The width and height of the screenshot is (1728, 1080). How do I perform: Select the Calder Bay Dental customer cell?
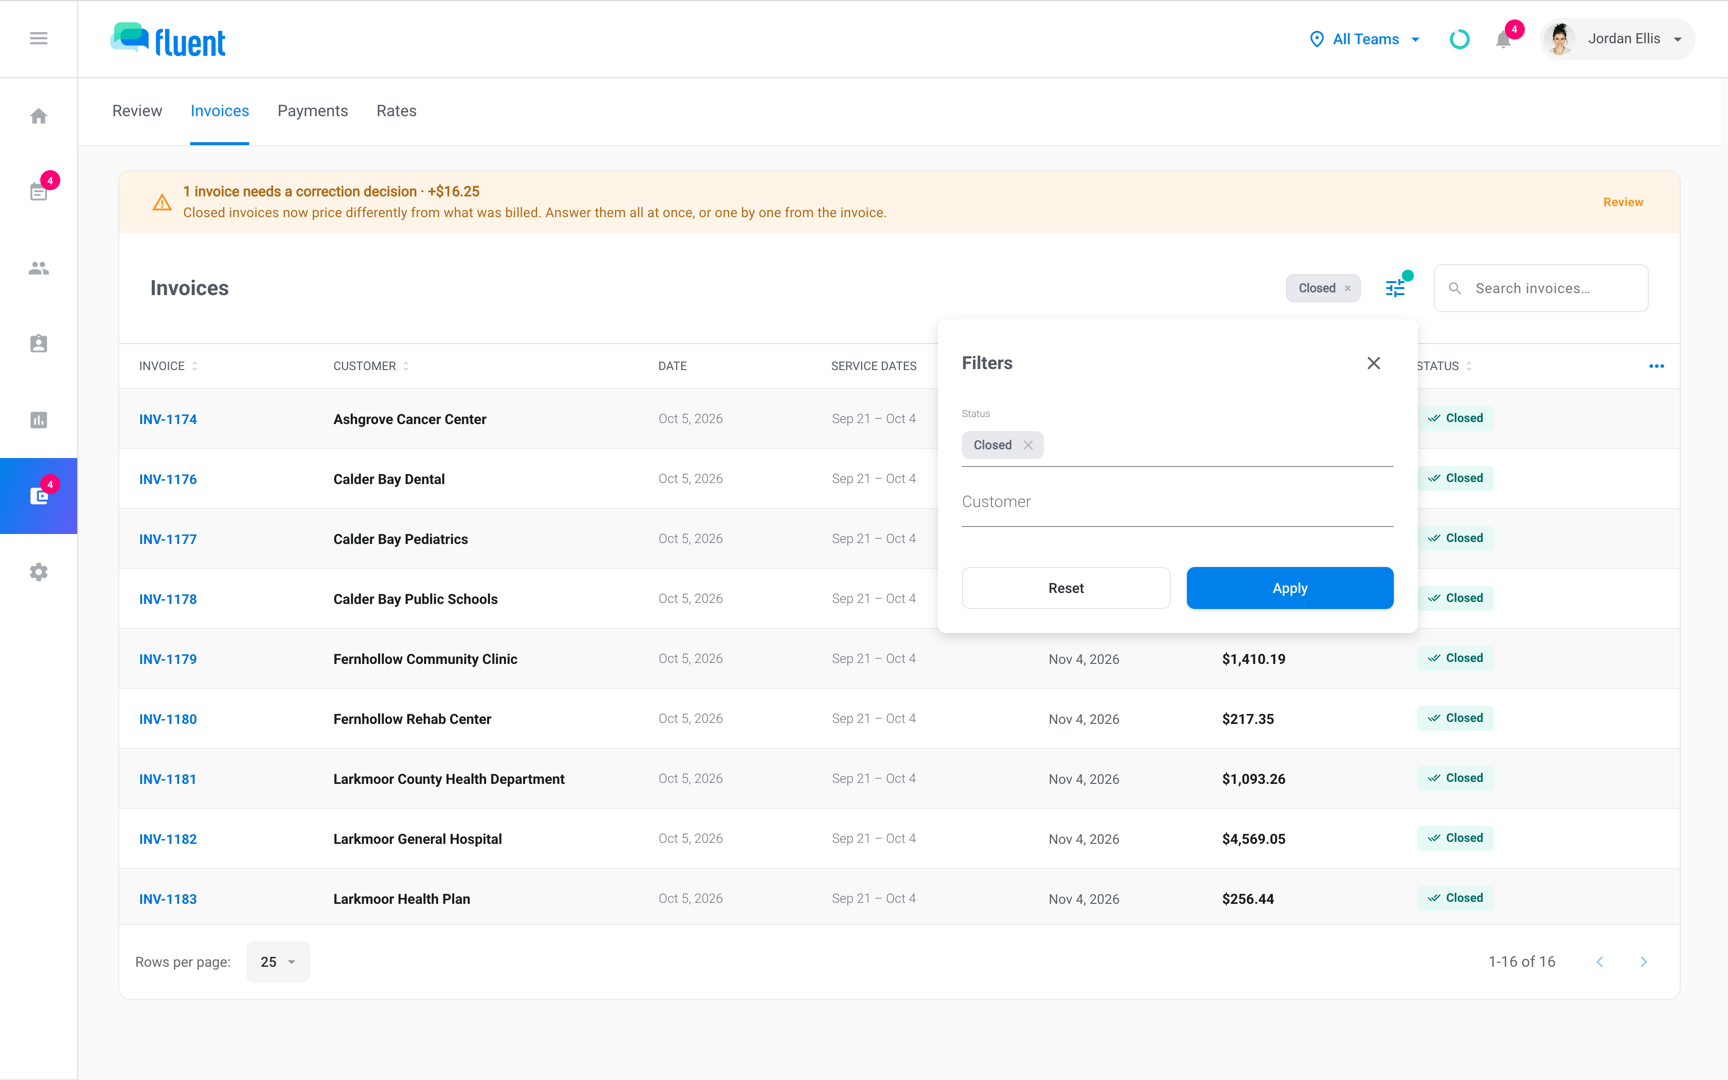389,479
